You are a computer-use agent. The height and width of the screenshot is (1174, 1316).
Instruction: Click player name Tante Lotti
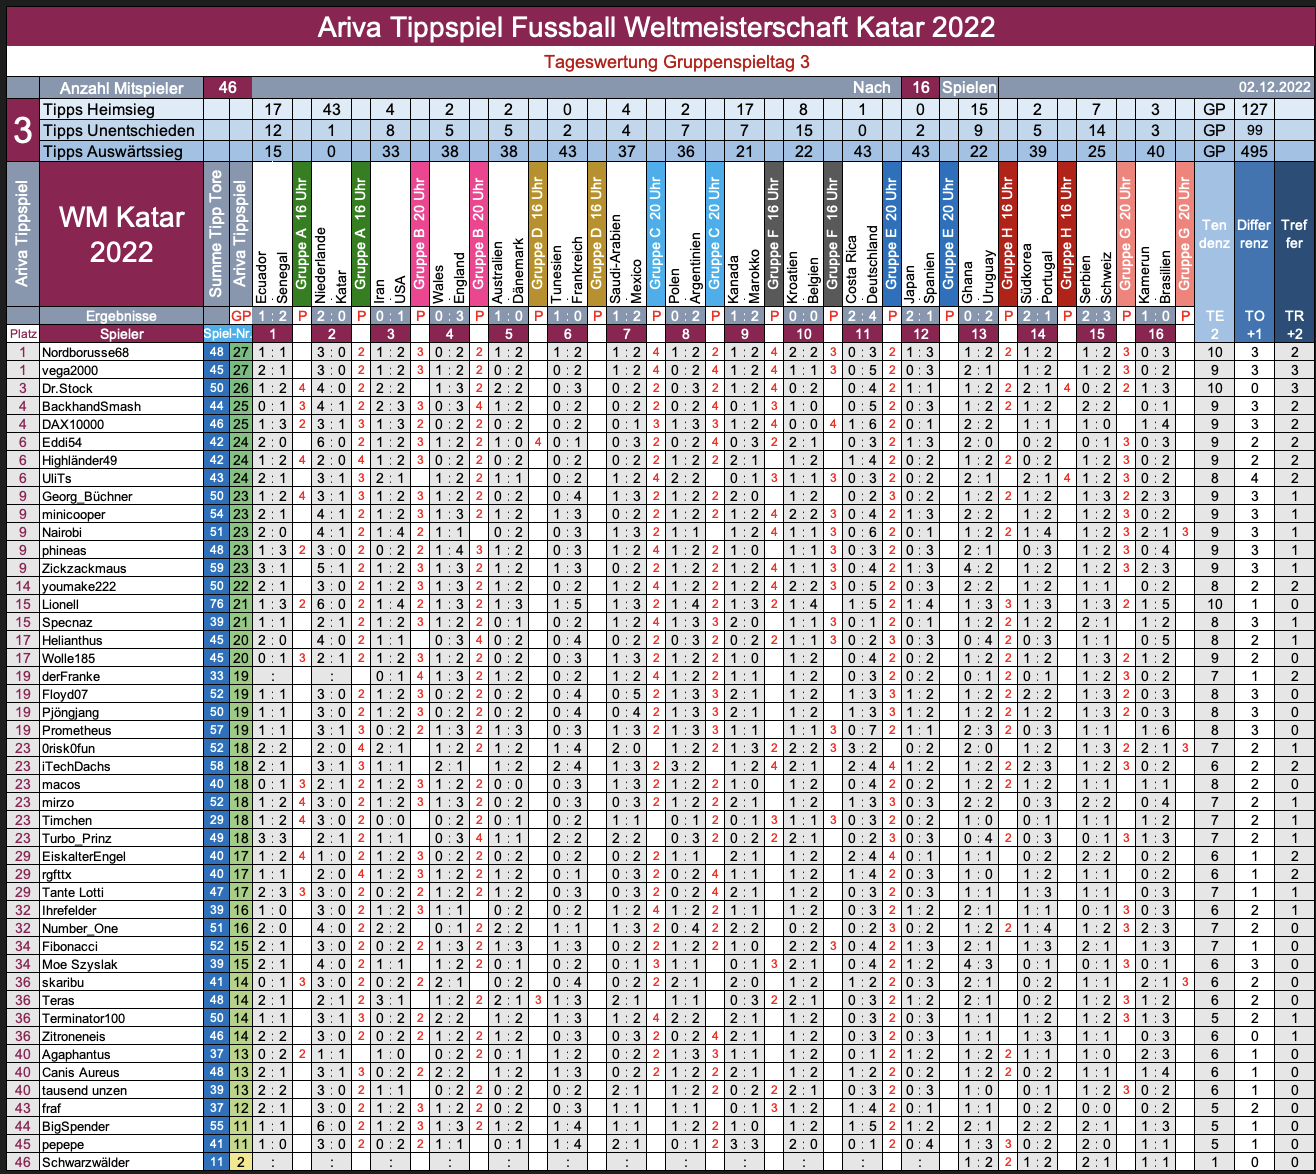tap(73, 892)
